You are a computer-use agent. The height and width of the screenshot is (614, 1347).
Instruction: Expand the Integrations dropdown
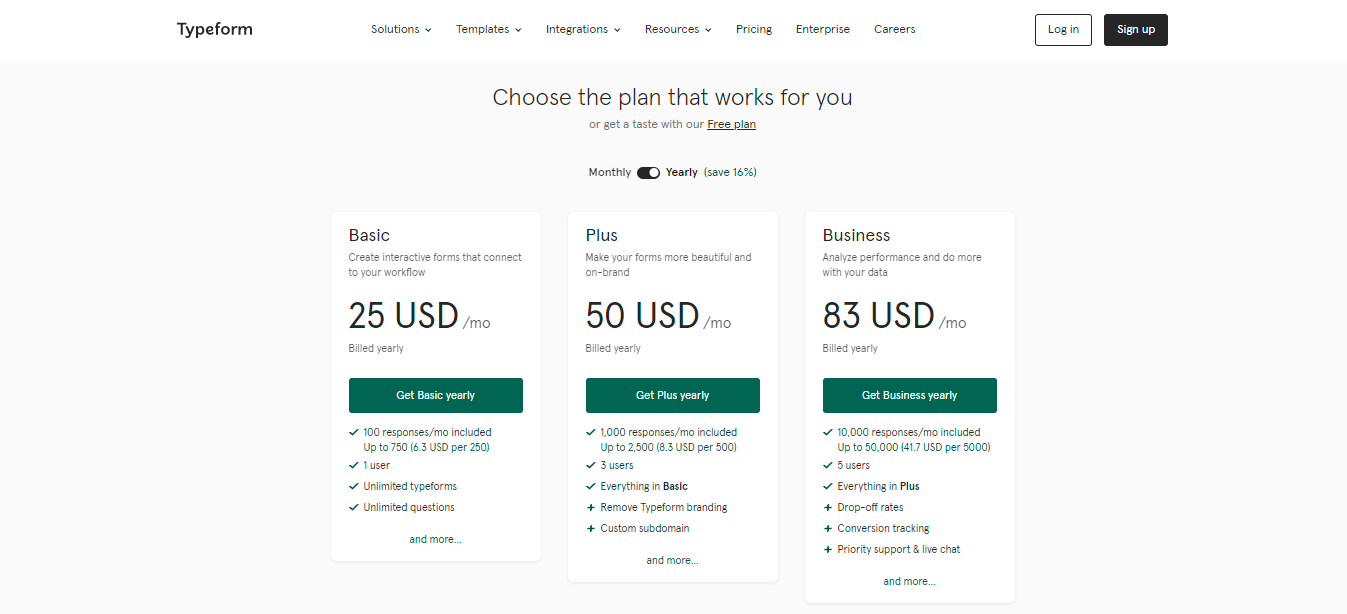coord(582,29)
